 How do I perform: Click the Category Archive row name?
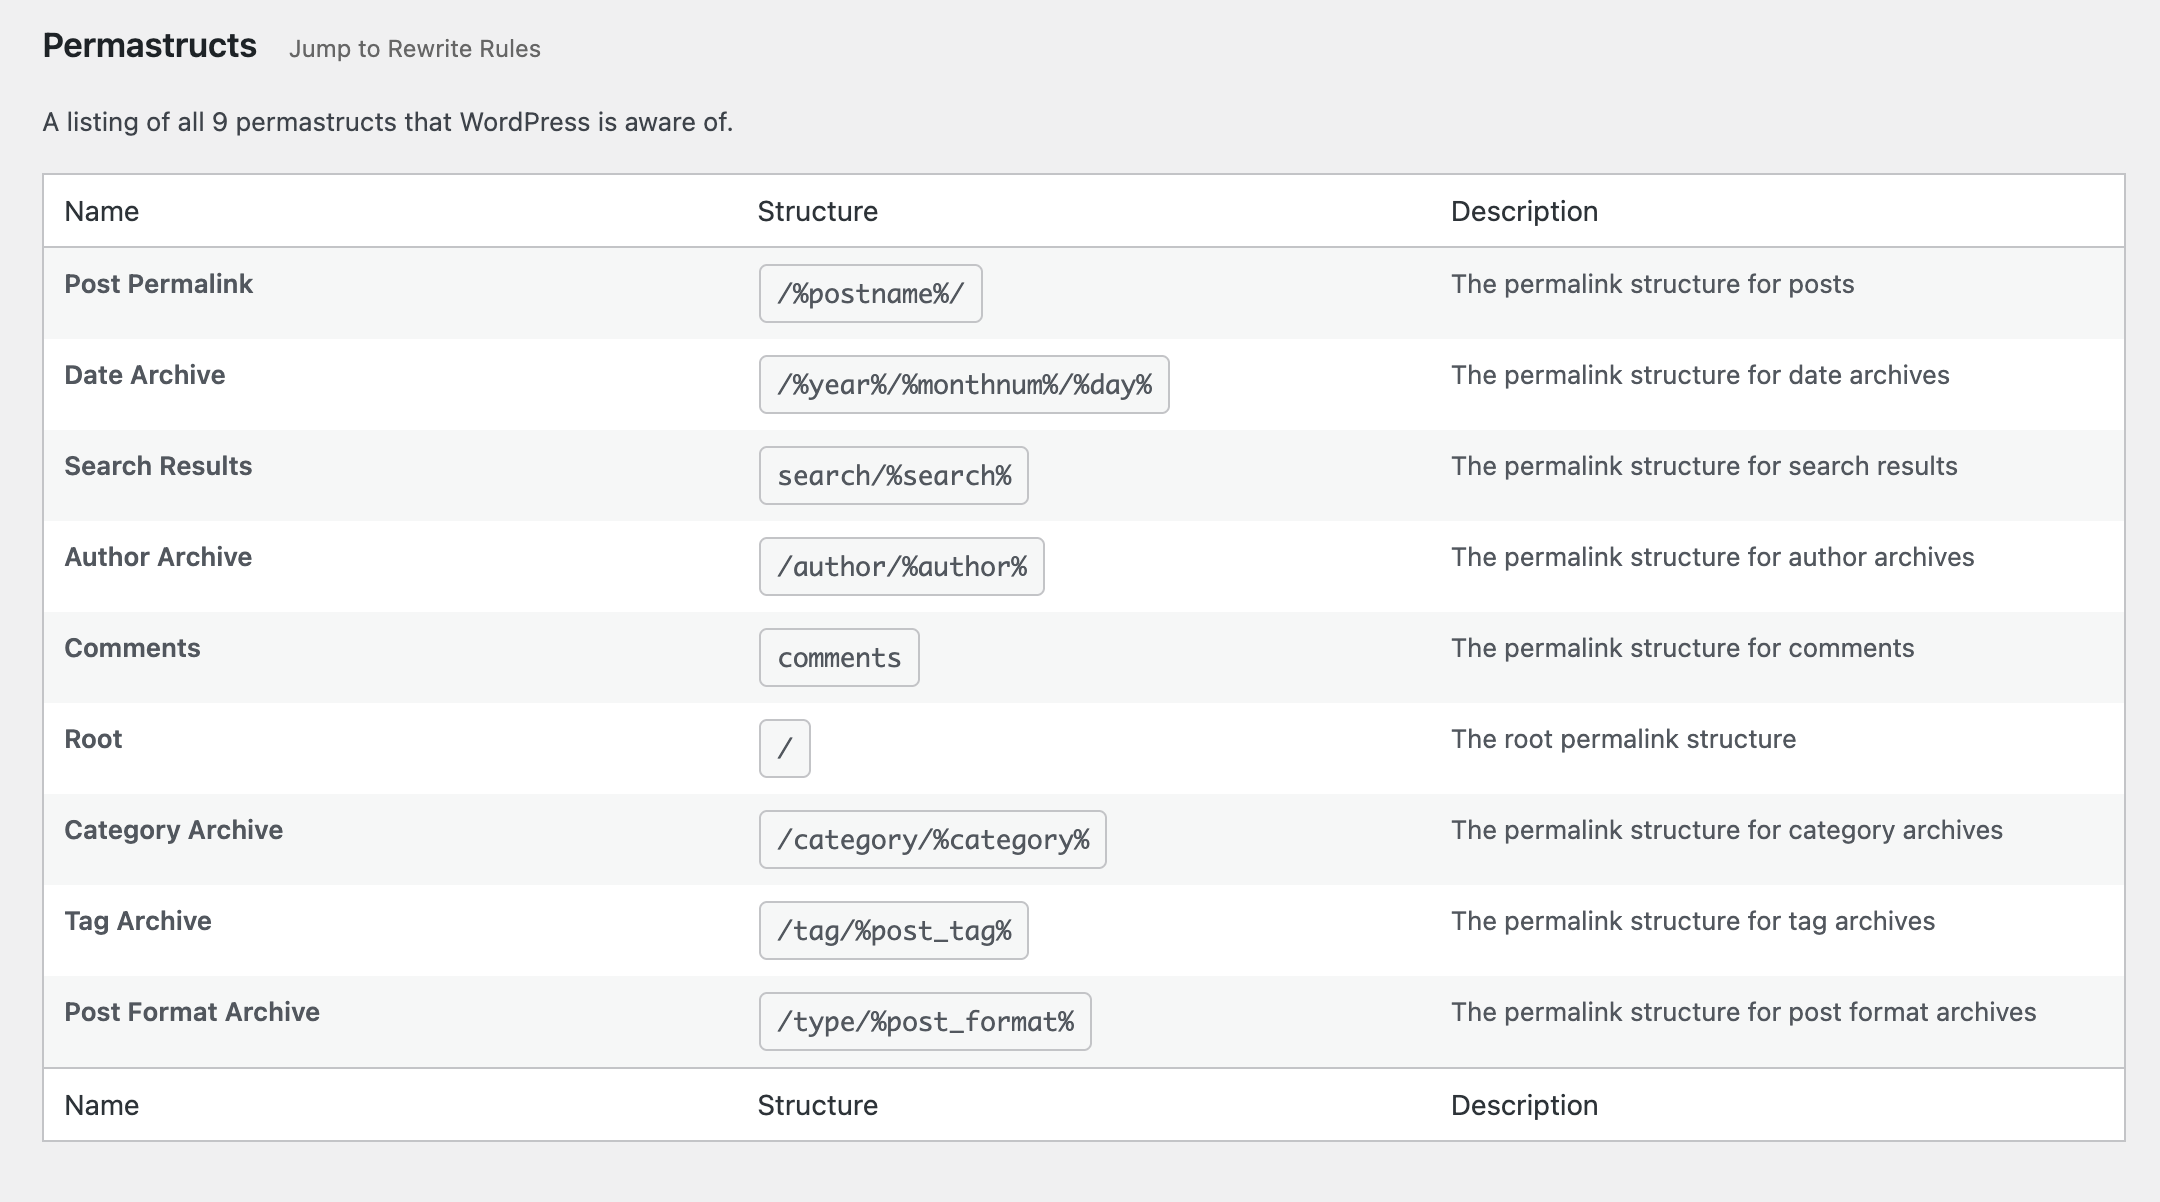pos(173,830)
